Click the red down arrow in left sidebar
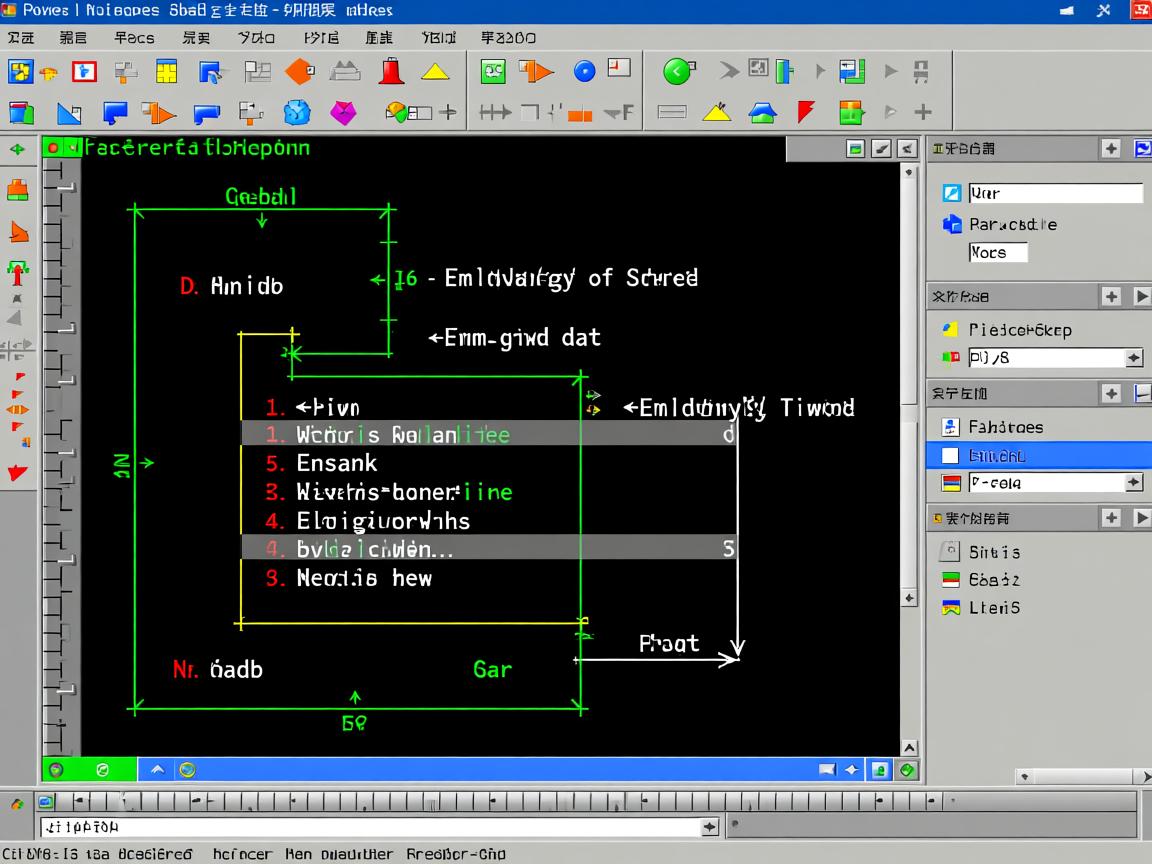The height and width of the screenshot is (864, 1152). coord(18,472)
